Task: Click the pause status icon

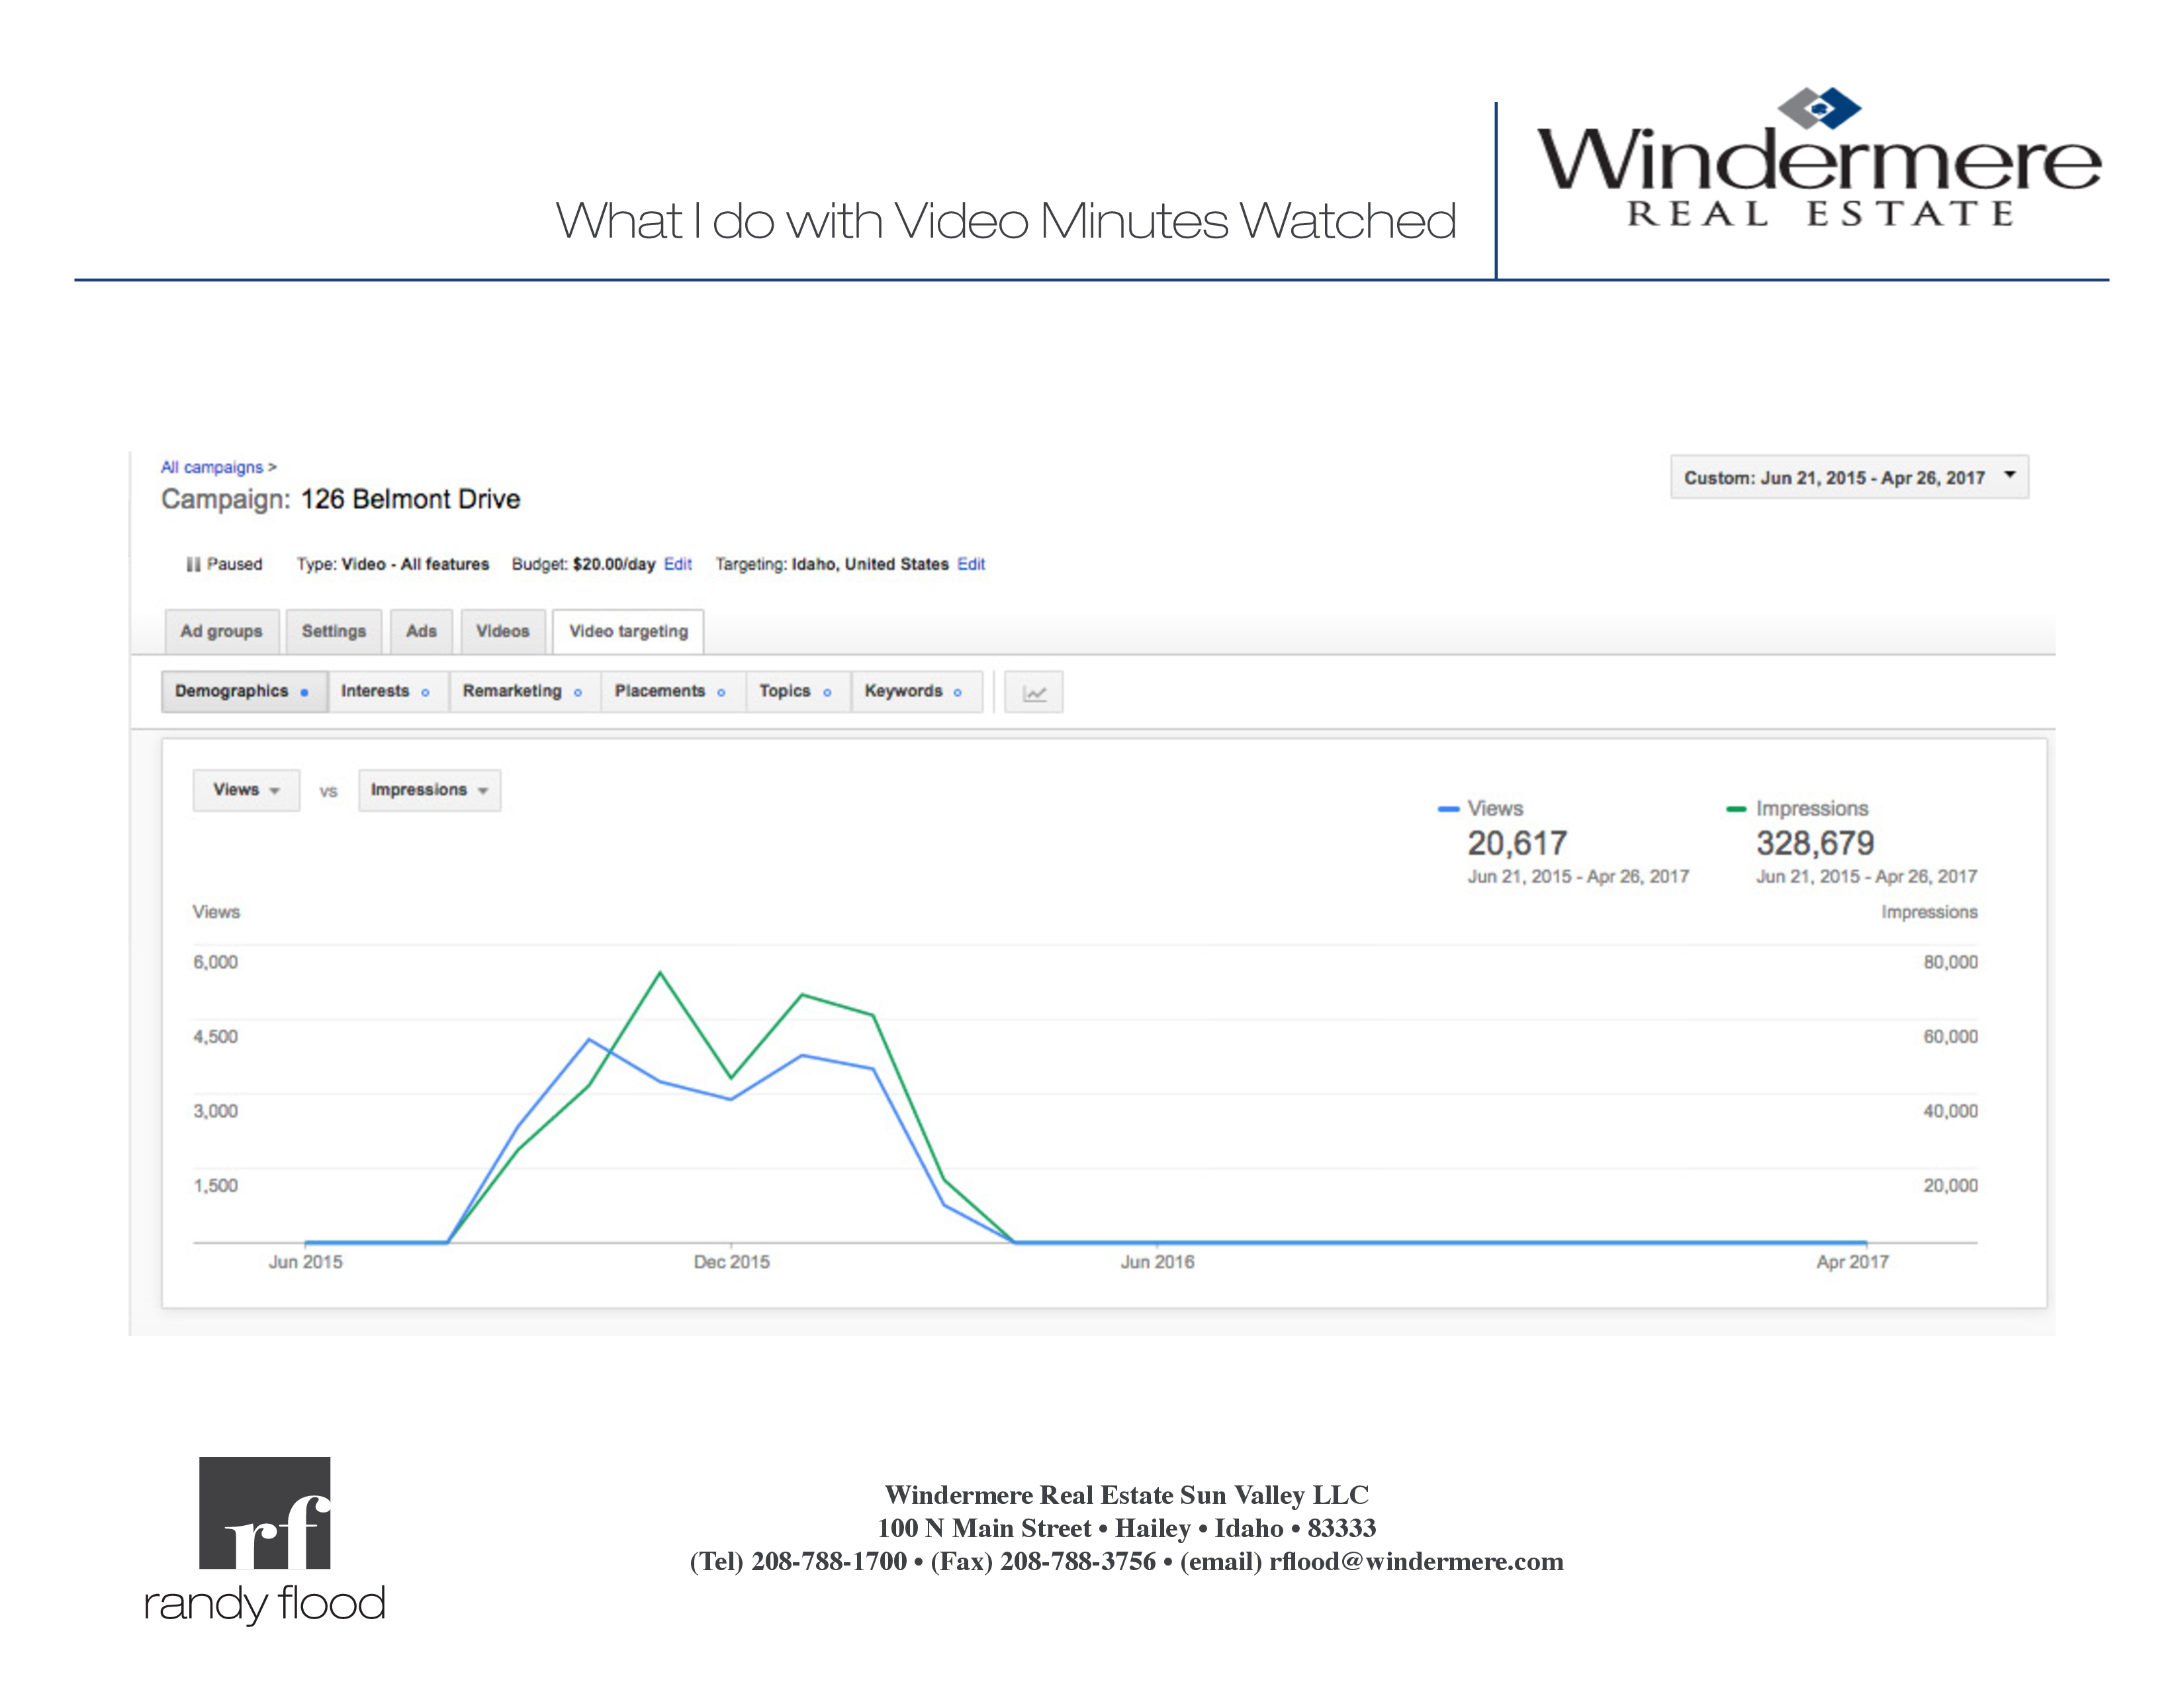Action: (x=201, y=564)
